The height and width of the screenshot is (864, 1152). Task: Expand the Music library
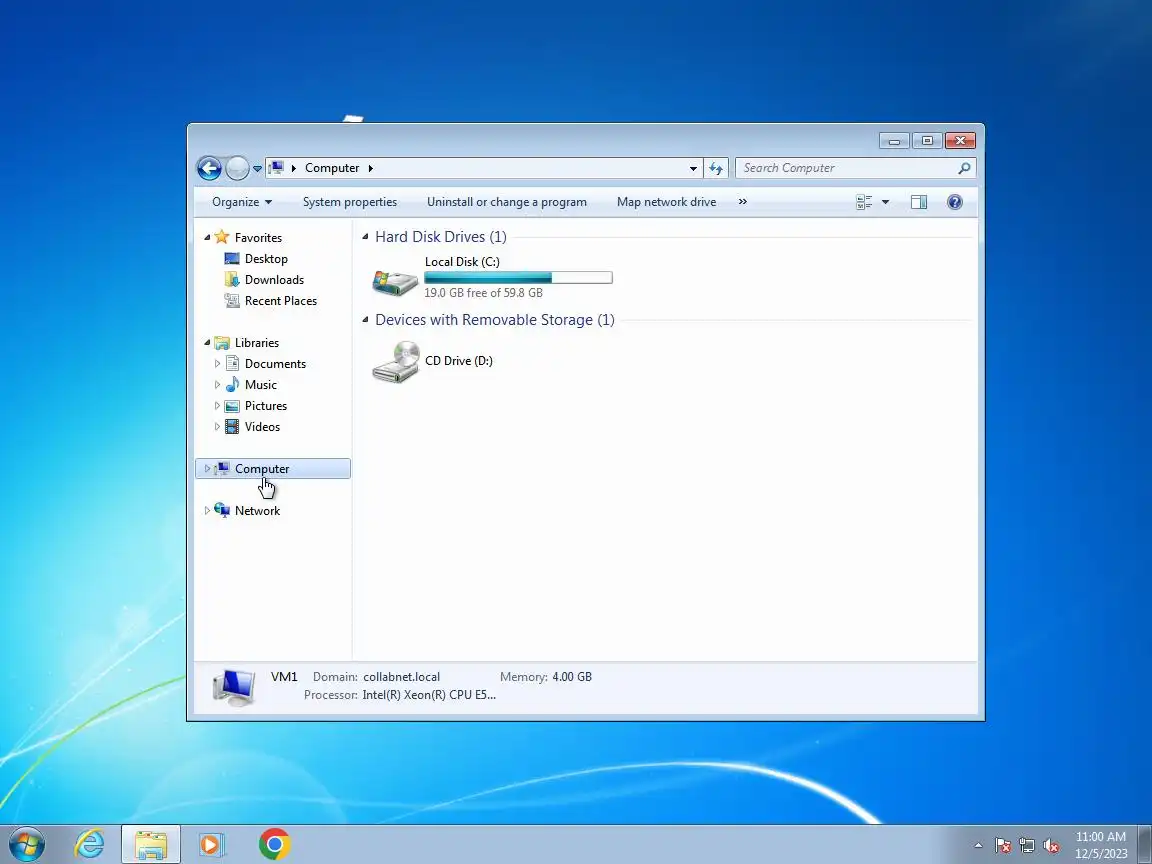(x=217, y=385)
